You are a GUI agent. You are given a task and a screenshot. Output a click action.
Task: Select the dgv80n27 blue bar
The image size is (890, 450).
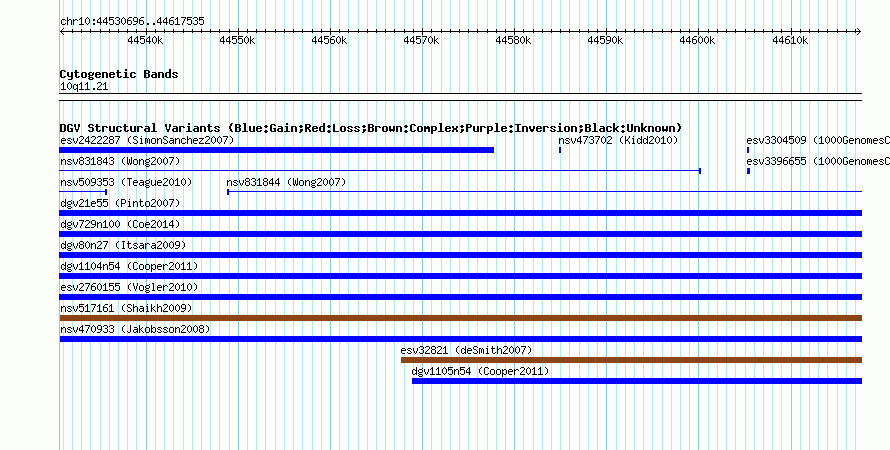461,255
